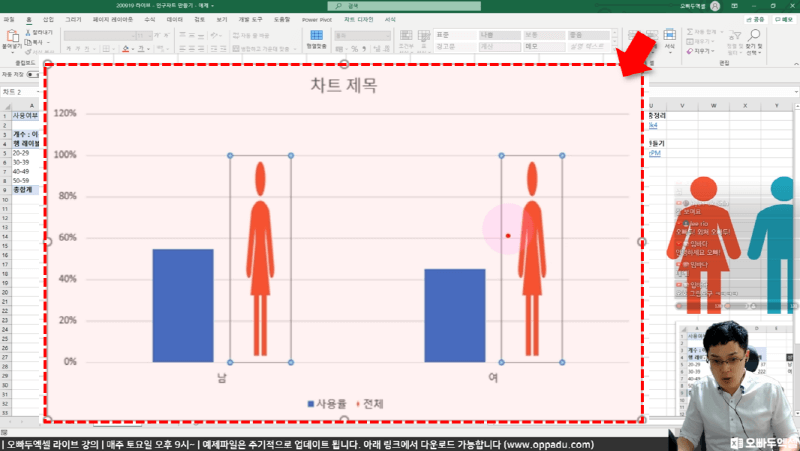Open the 표 서식 format as table icon
Image resolution: width=800 pixels, height=451 pixels.
(424, 36)
